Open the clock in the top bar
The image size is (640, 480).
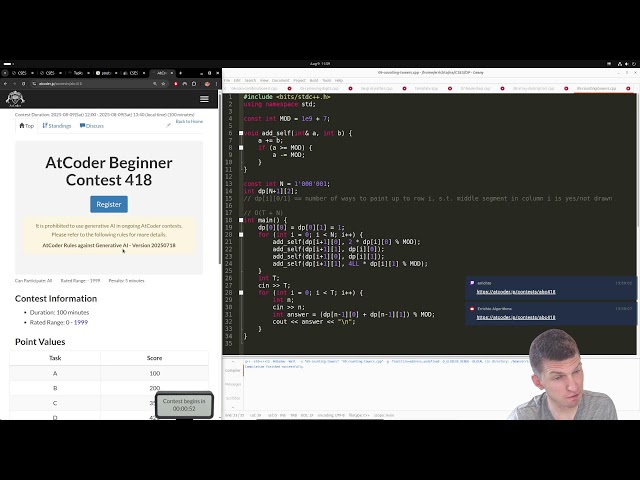pos(320,64)
